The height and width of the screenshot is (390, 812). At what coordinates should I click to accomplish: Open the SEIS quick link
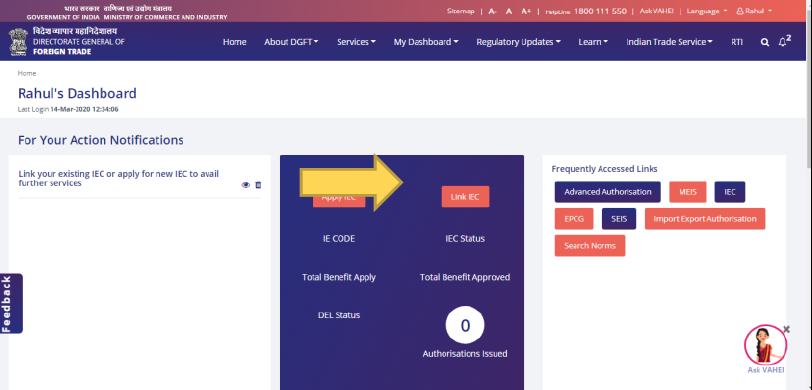pyautogui.click(x=619, y=219)
